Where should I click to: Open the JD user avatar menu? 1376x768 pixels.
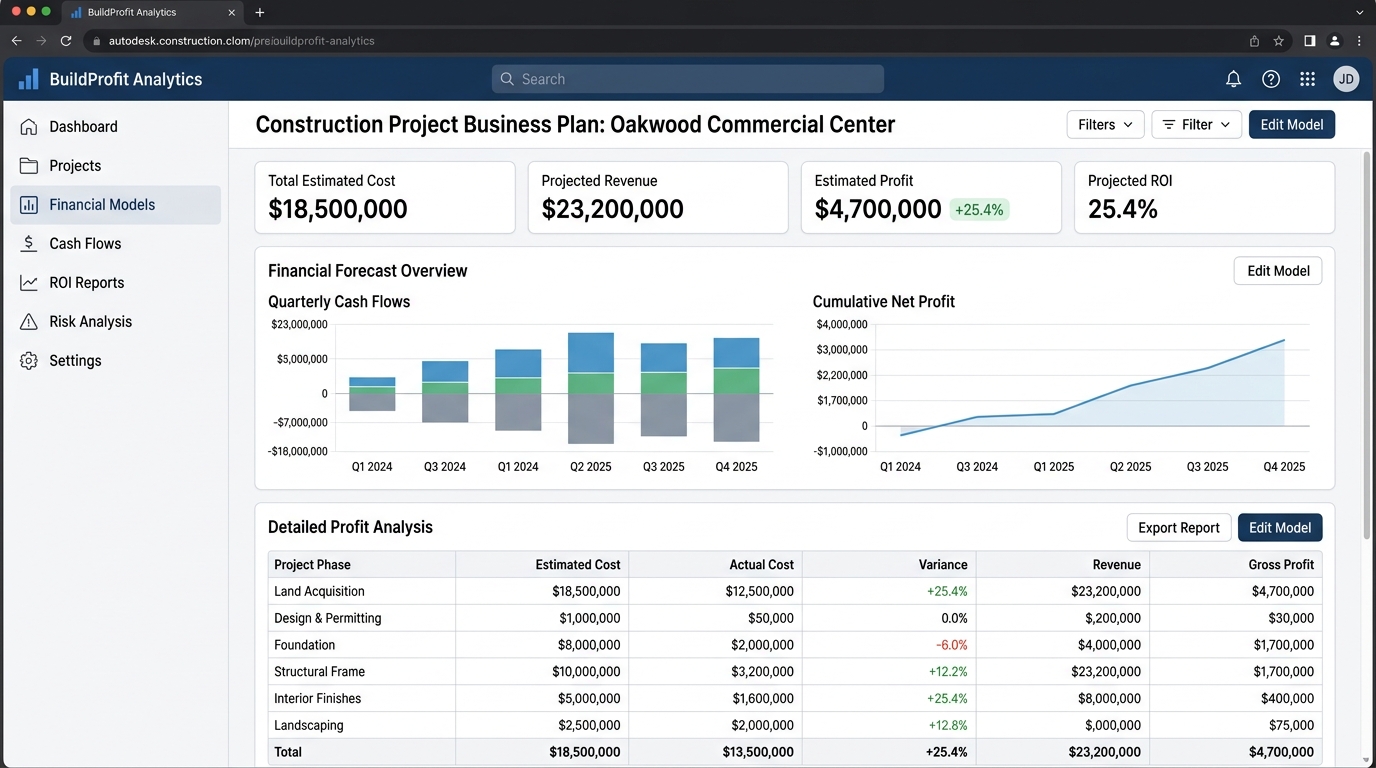pyautogui.click(x=1346, y=79)
